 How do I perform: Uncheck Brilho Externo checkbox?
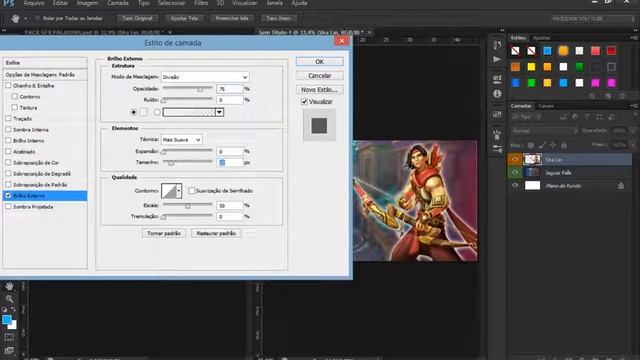coord(8,196)
